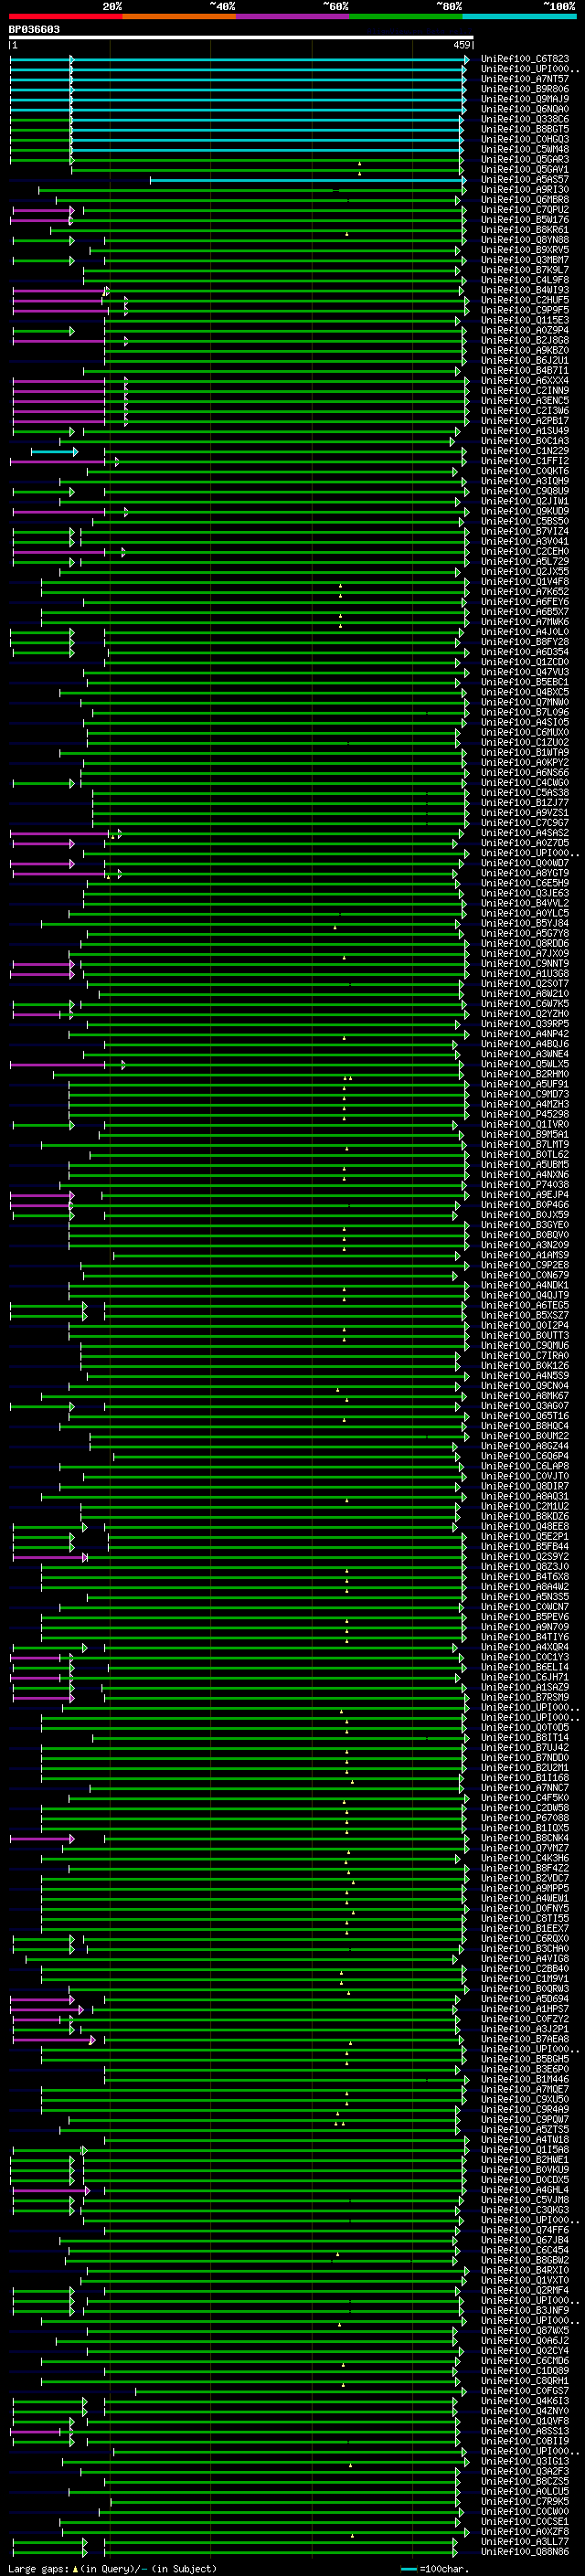The height and width of the screenshot is (2576, 585).
Task: Click the UniRef100_Q5WLX5 label
Action: pos(525,1065)
